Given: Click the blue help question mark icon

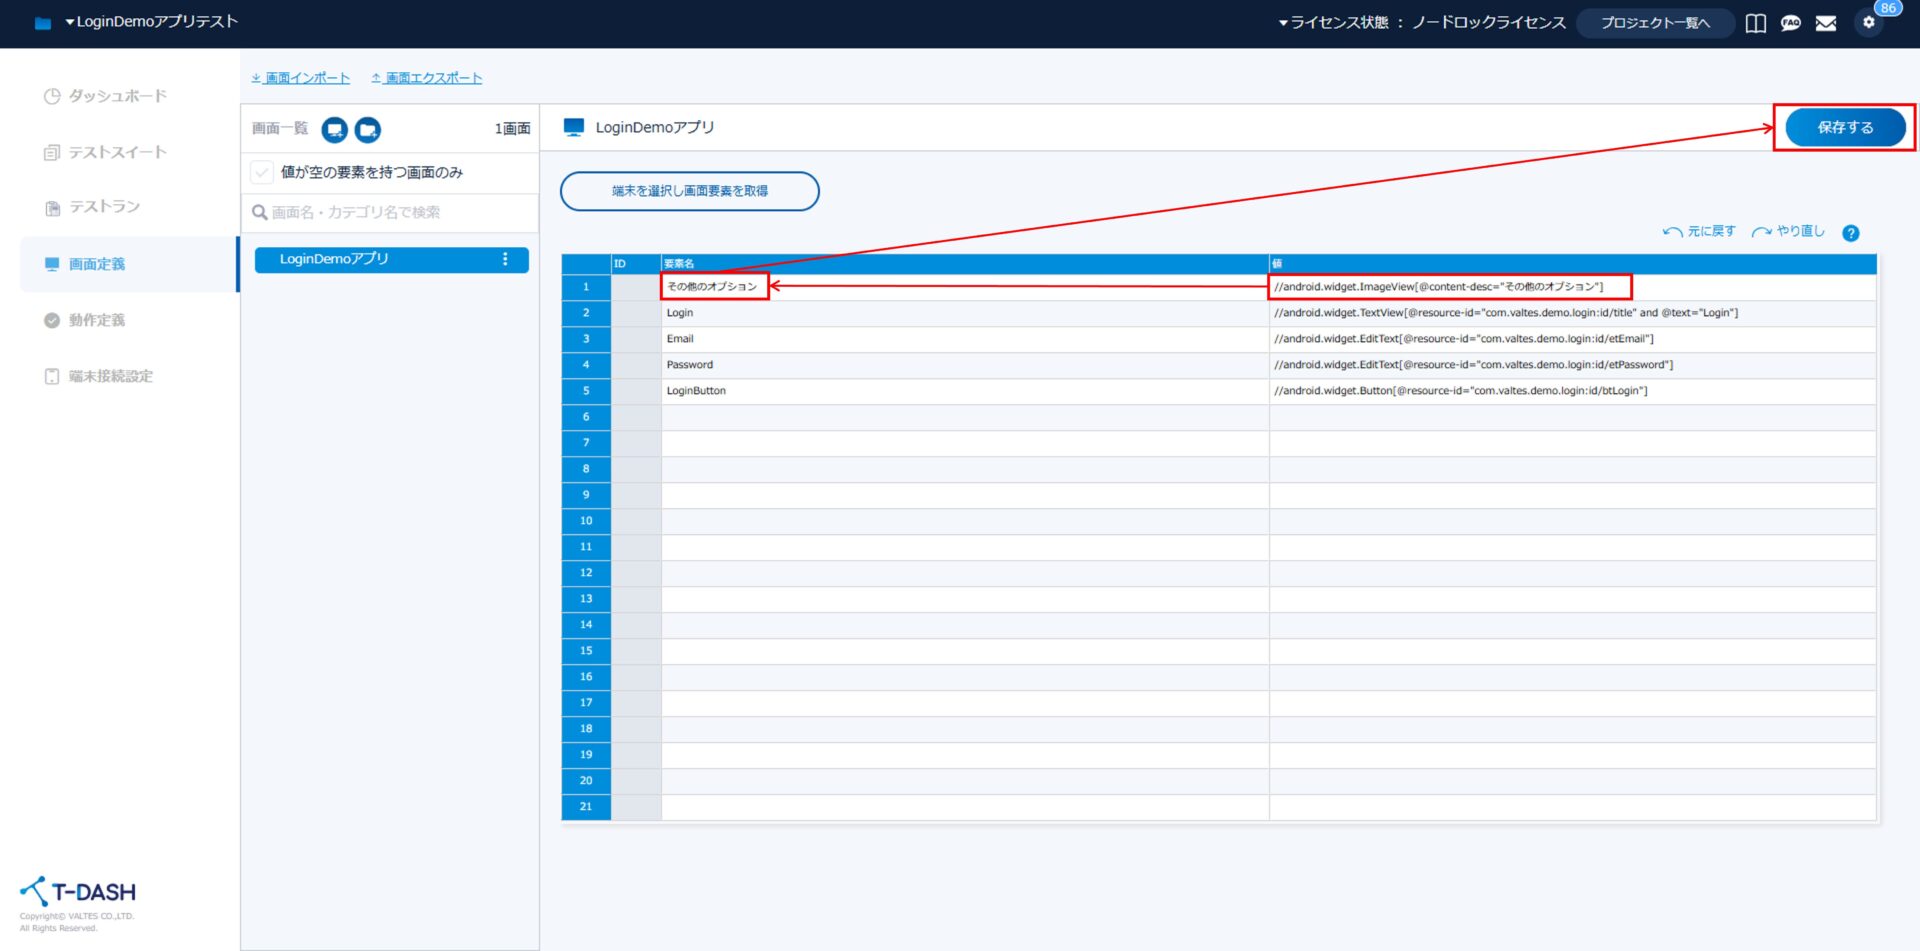Looking at the screenshot, I should 1850,233.
